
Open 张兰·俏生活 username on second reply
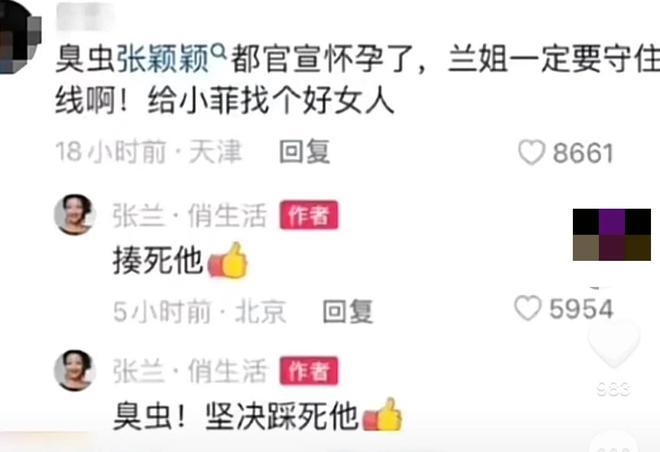pos(190,371)
